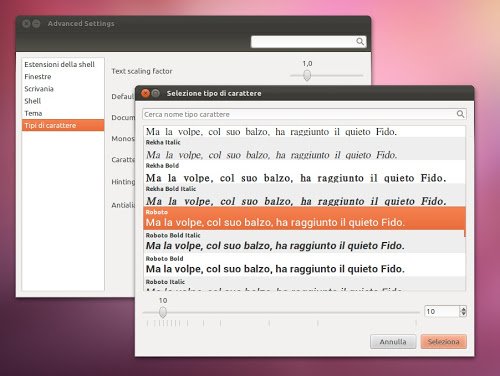500x376 pixels.
Task: Click the Annulla button
Action: tap(393, 342)
